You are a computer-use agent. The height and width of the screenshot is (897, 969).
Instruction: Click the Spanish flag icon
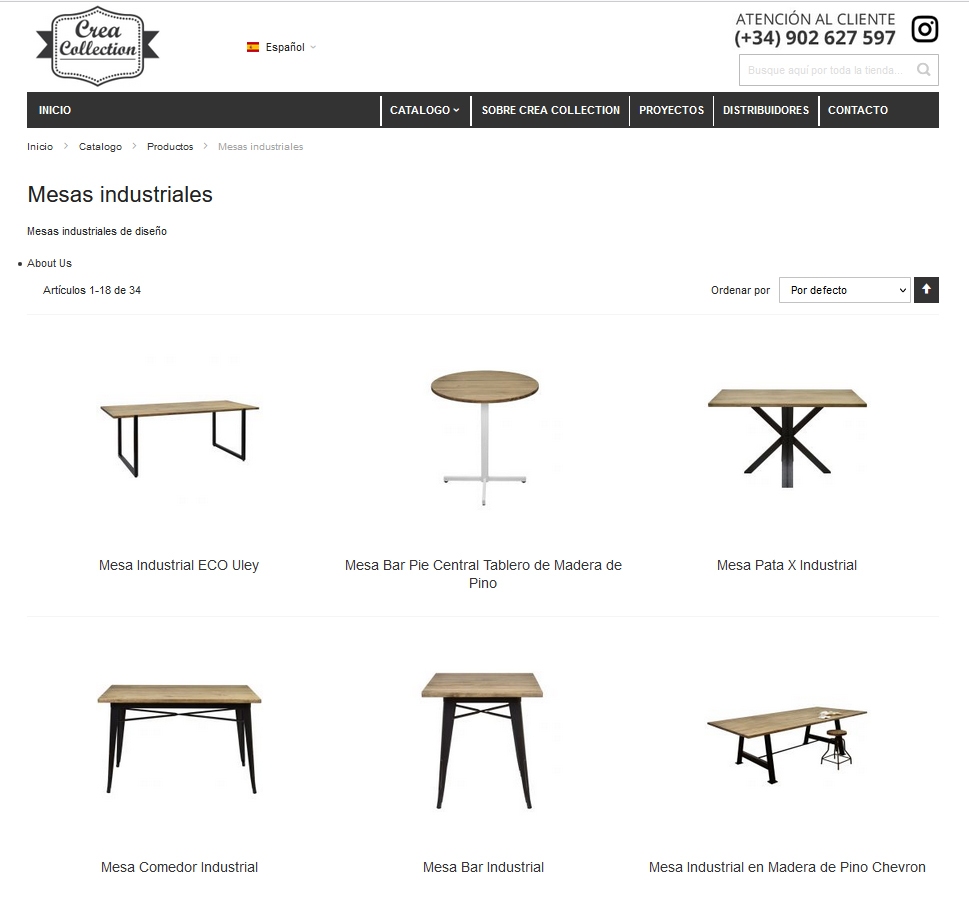(x=253, y=47)
